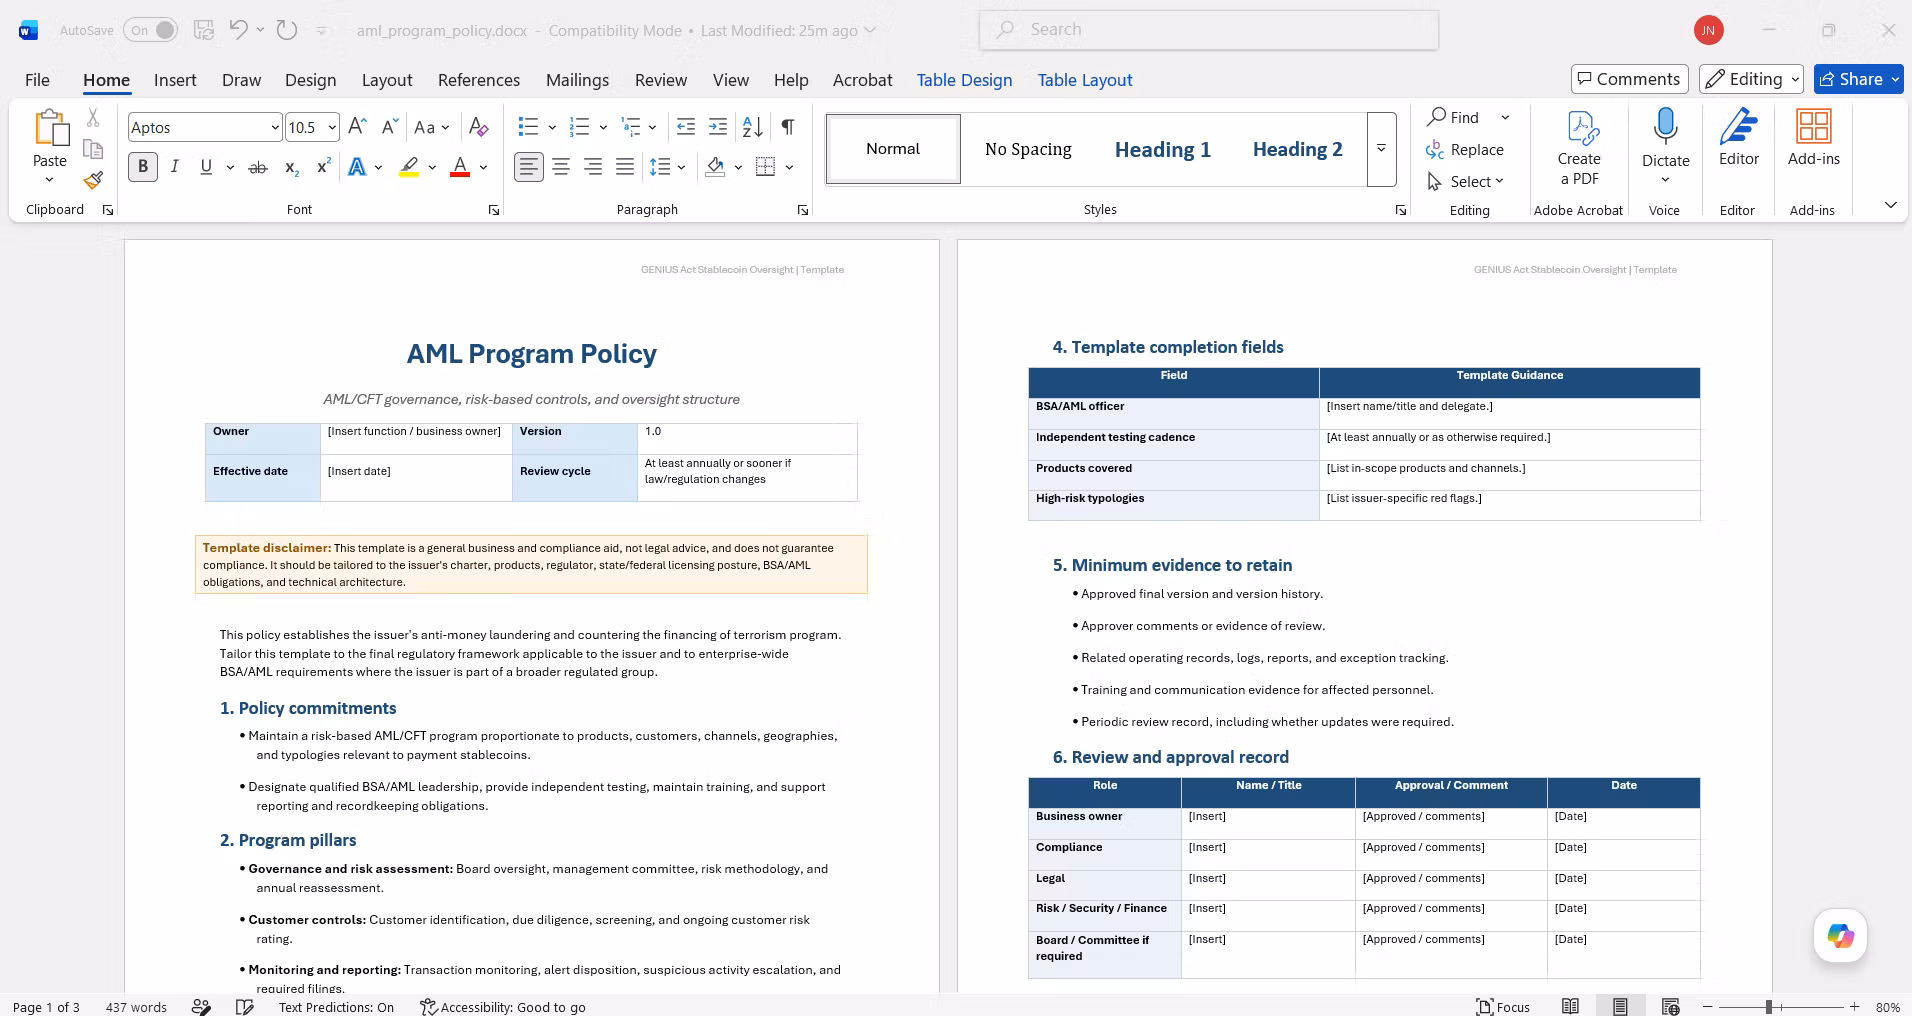
Task: Open the Table Design tab
Action: (x=964, y=80)
